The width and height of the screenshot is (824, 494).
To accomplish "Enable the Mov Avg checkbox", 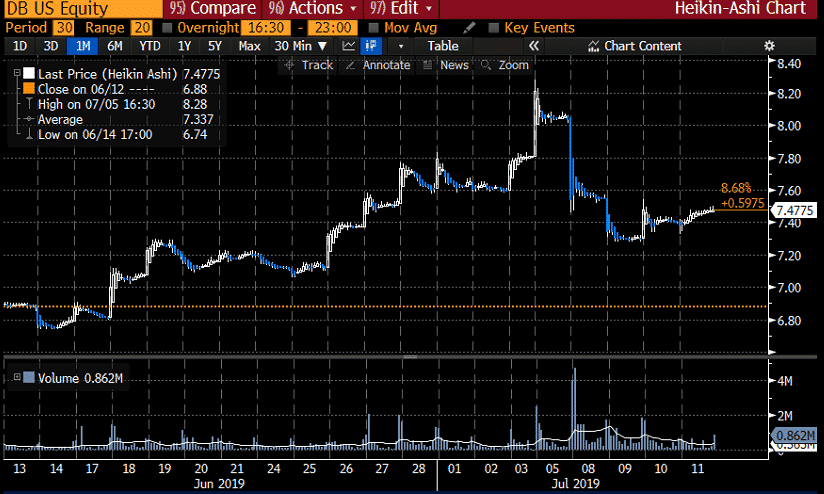I will pyautogui.click(x=374, y=28).
